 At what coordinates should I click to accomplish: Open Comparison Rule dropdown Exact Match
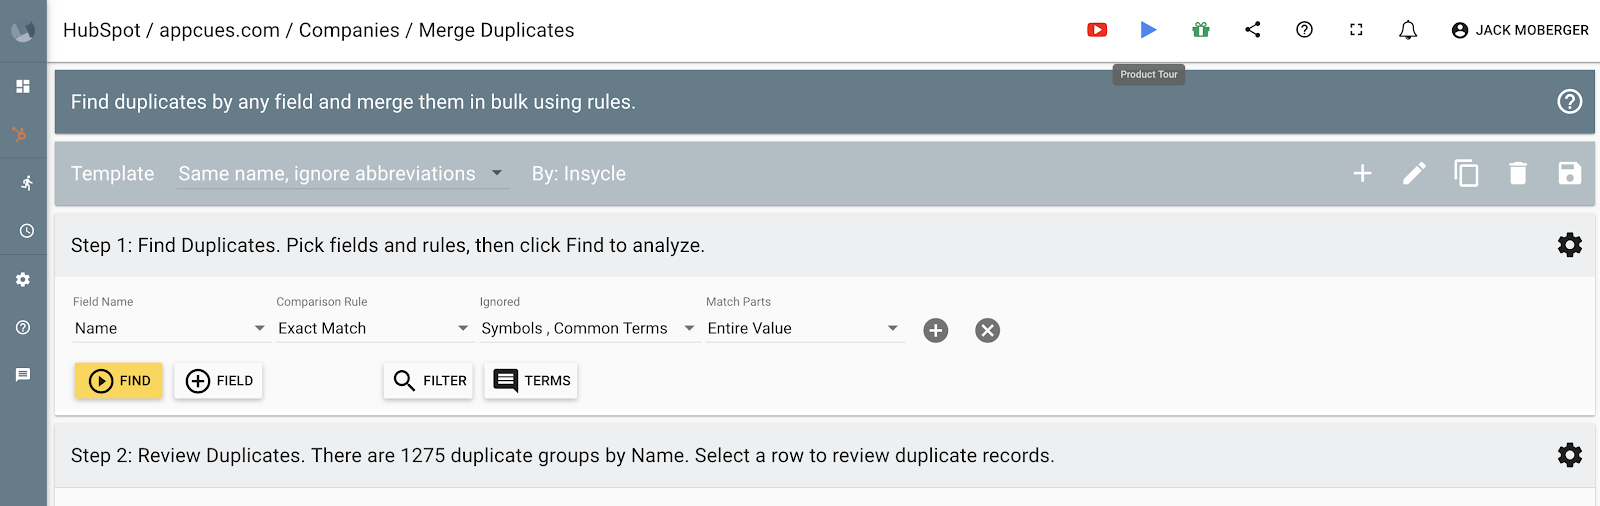[373, 328]
